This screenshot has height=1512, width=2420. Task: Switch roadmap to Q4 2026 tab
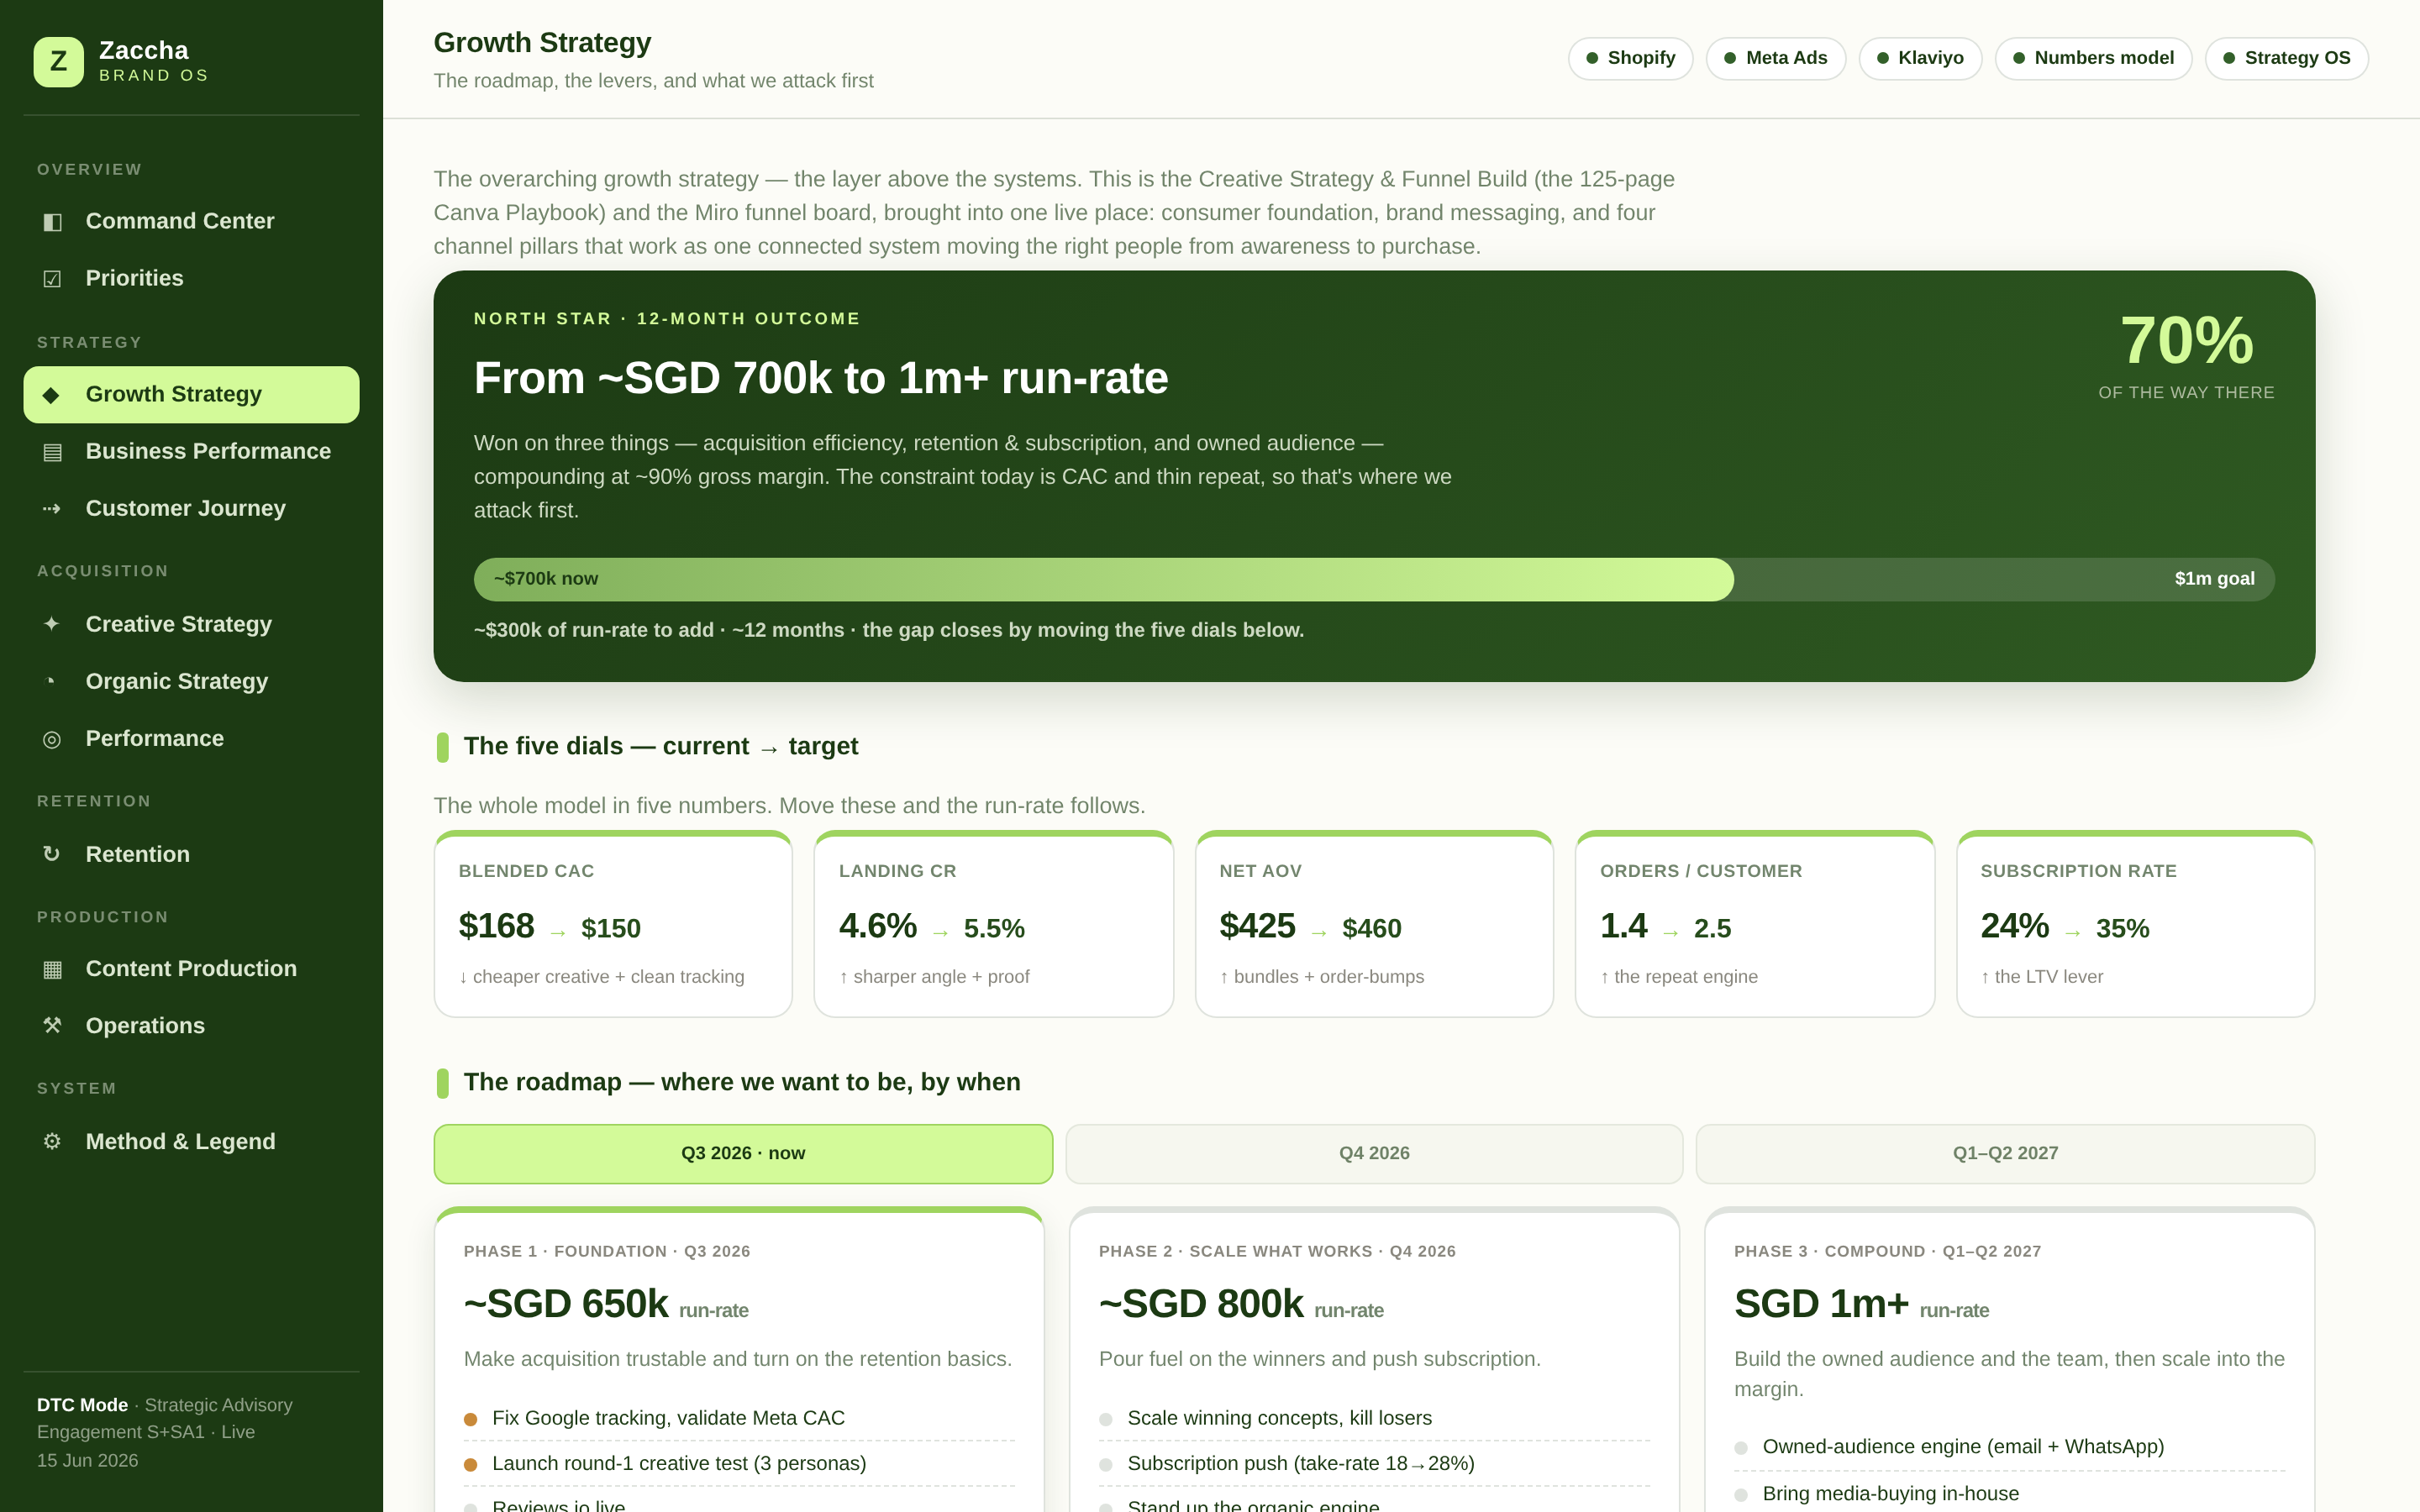tap(1374, 1154)
